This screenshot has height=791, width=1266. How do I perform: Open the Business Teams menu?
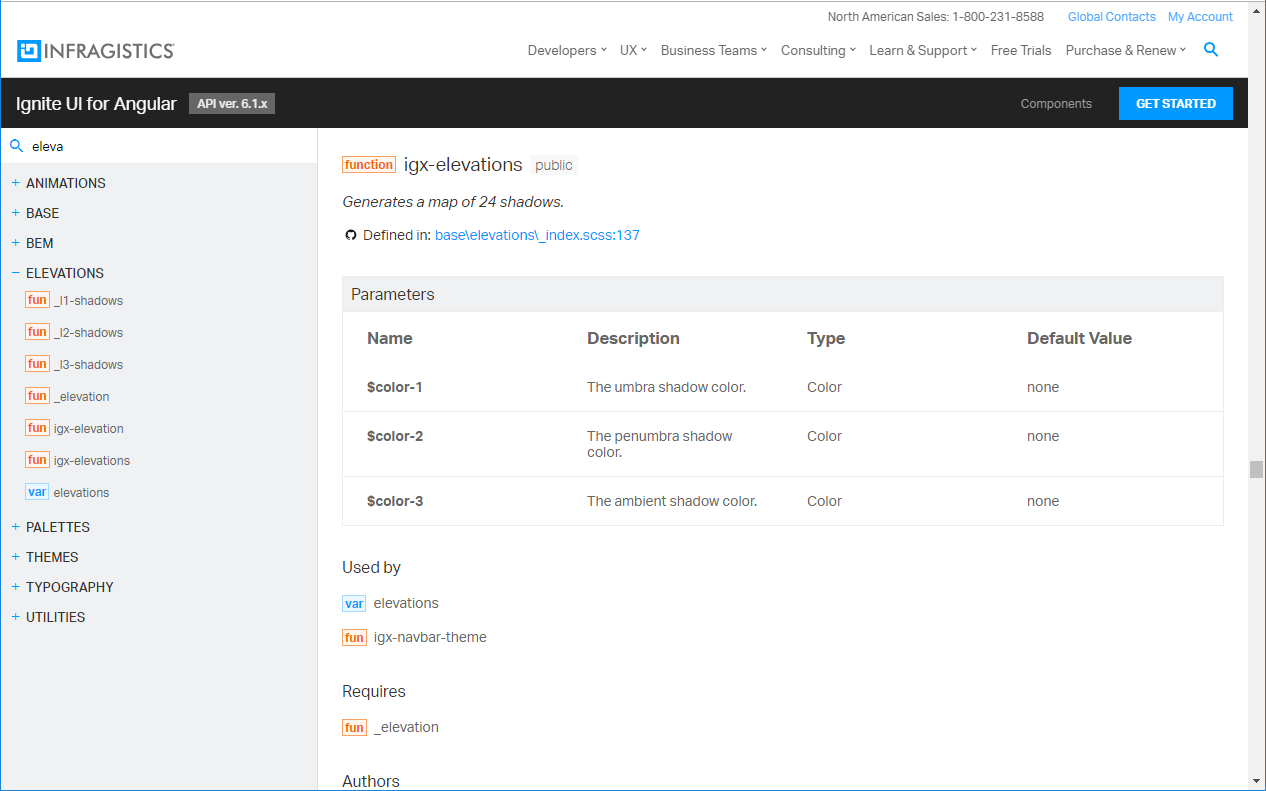coord(714,51)
